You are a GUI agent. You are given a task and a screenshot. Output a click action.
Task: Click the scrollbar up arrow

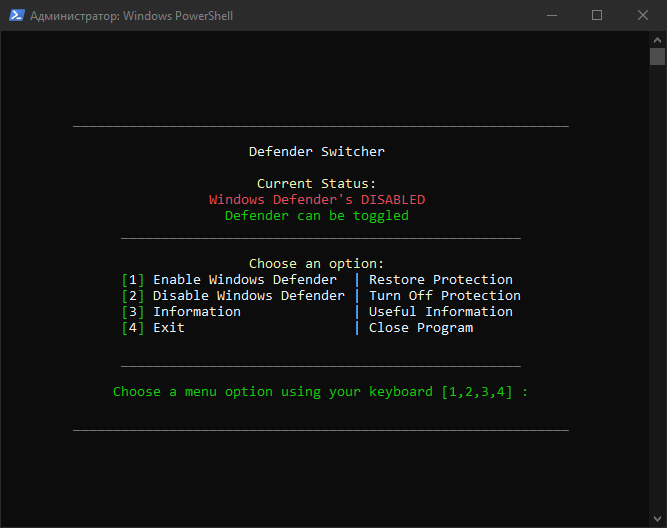coord(657,40)
